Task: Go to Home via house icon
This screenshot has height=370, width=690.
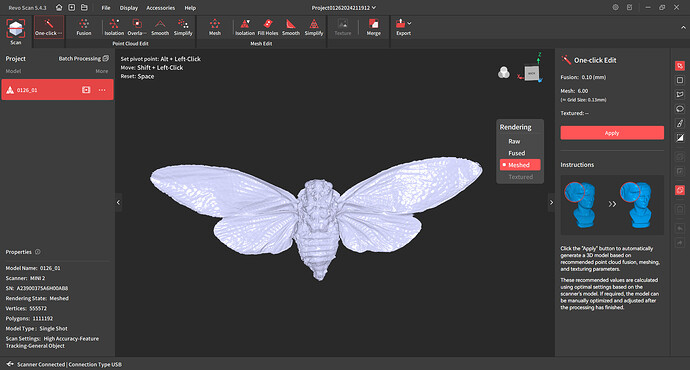Action: [59, 7]
